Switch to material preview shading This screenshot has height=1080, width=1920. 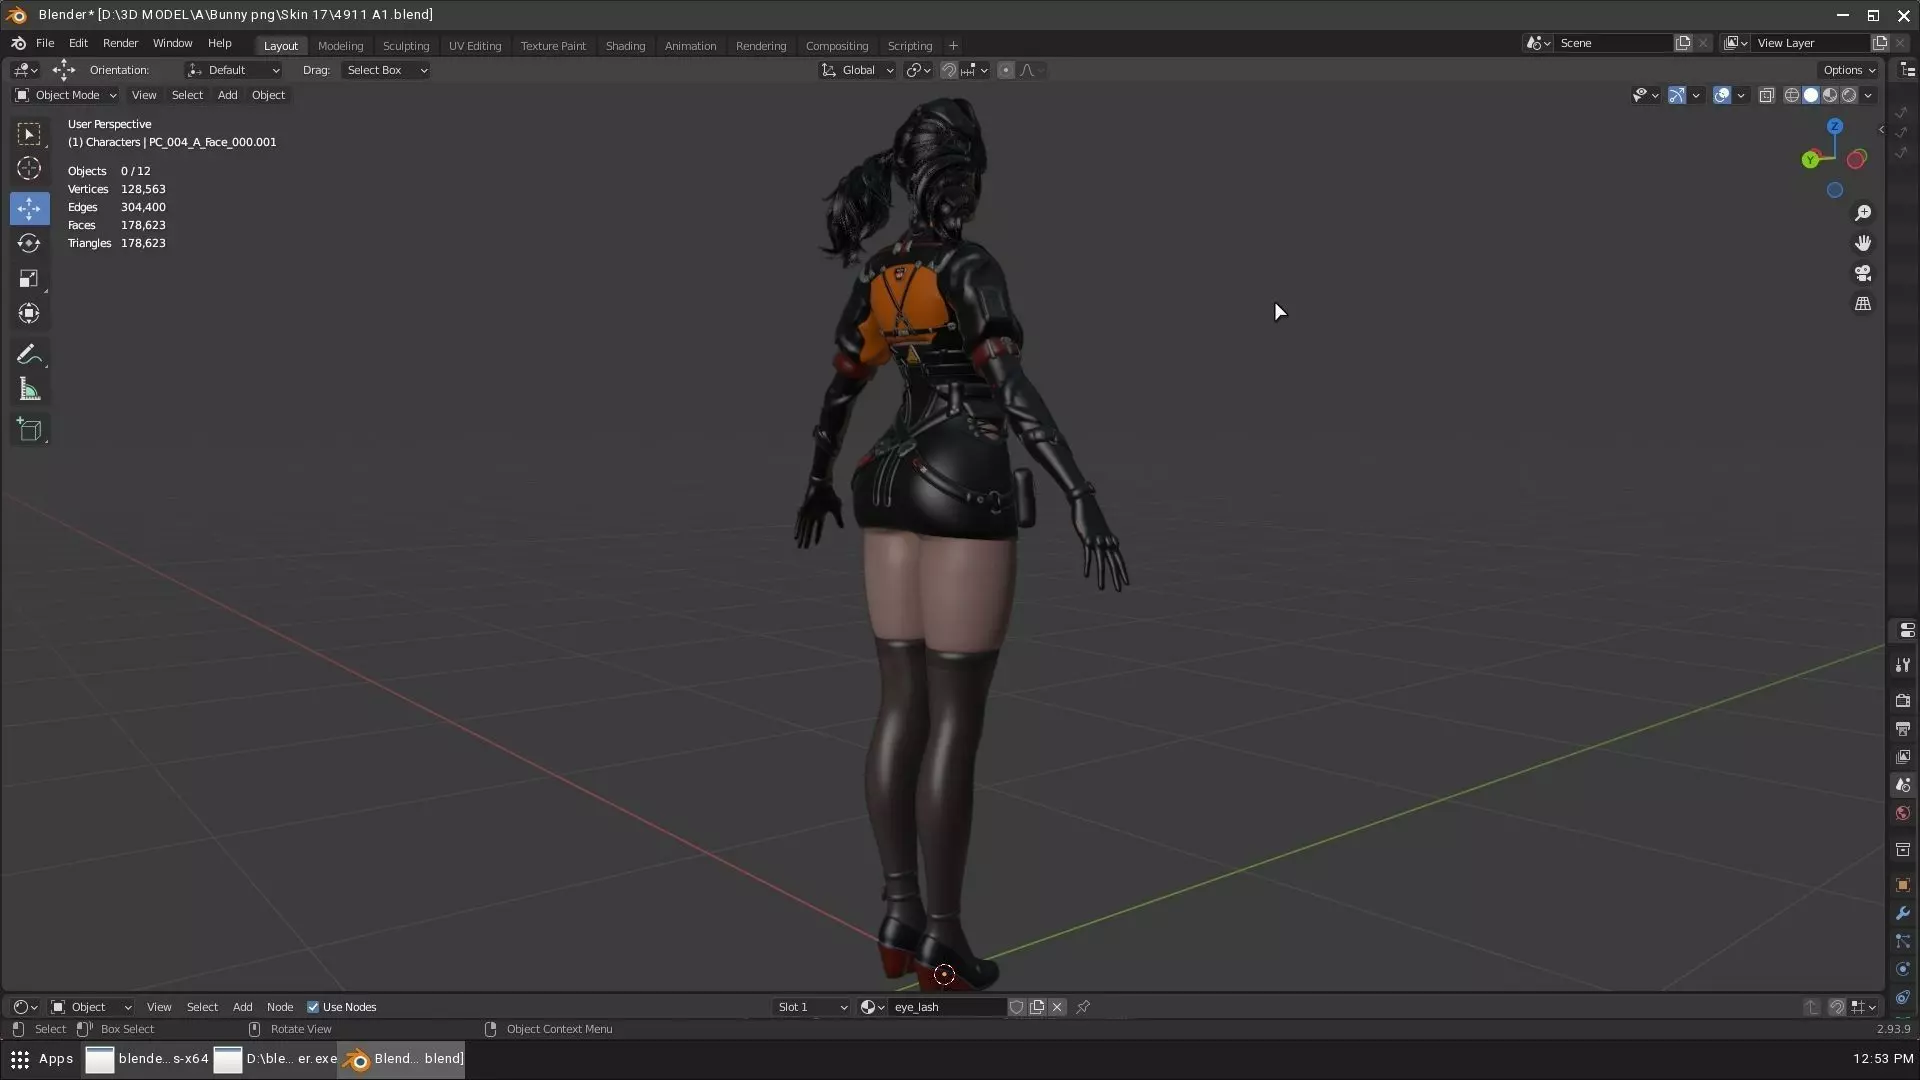[1830, 95]
